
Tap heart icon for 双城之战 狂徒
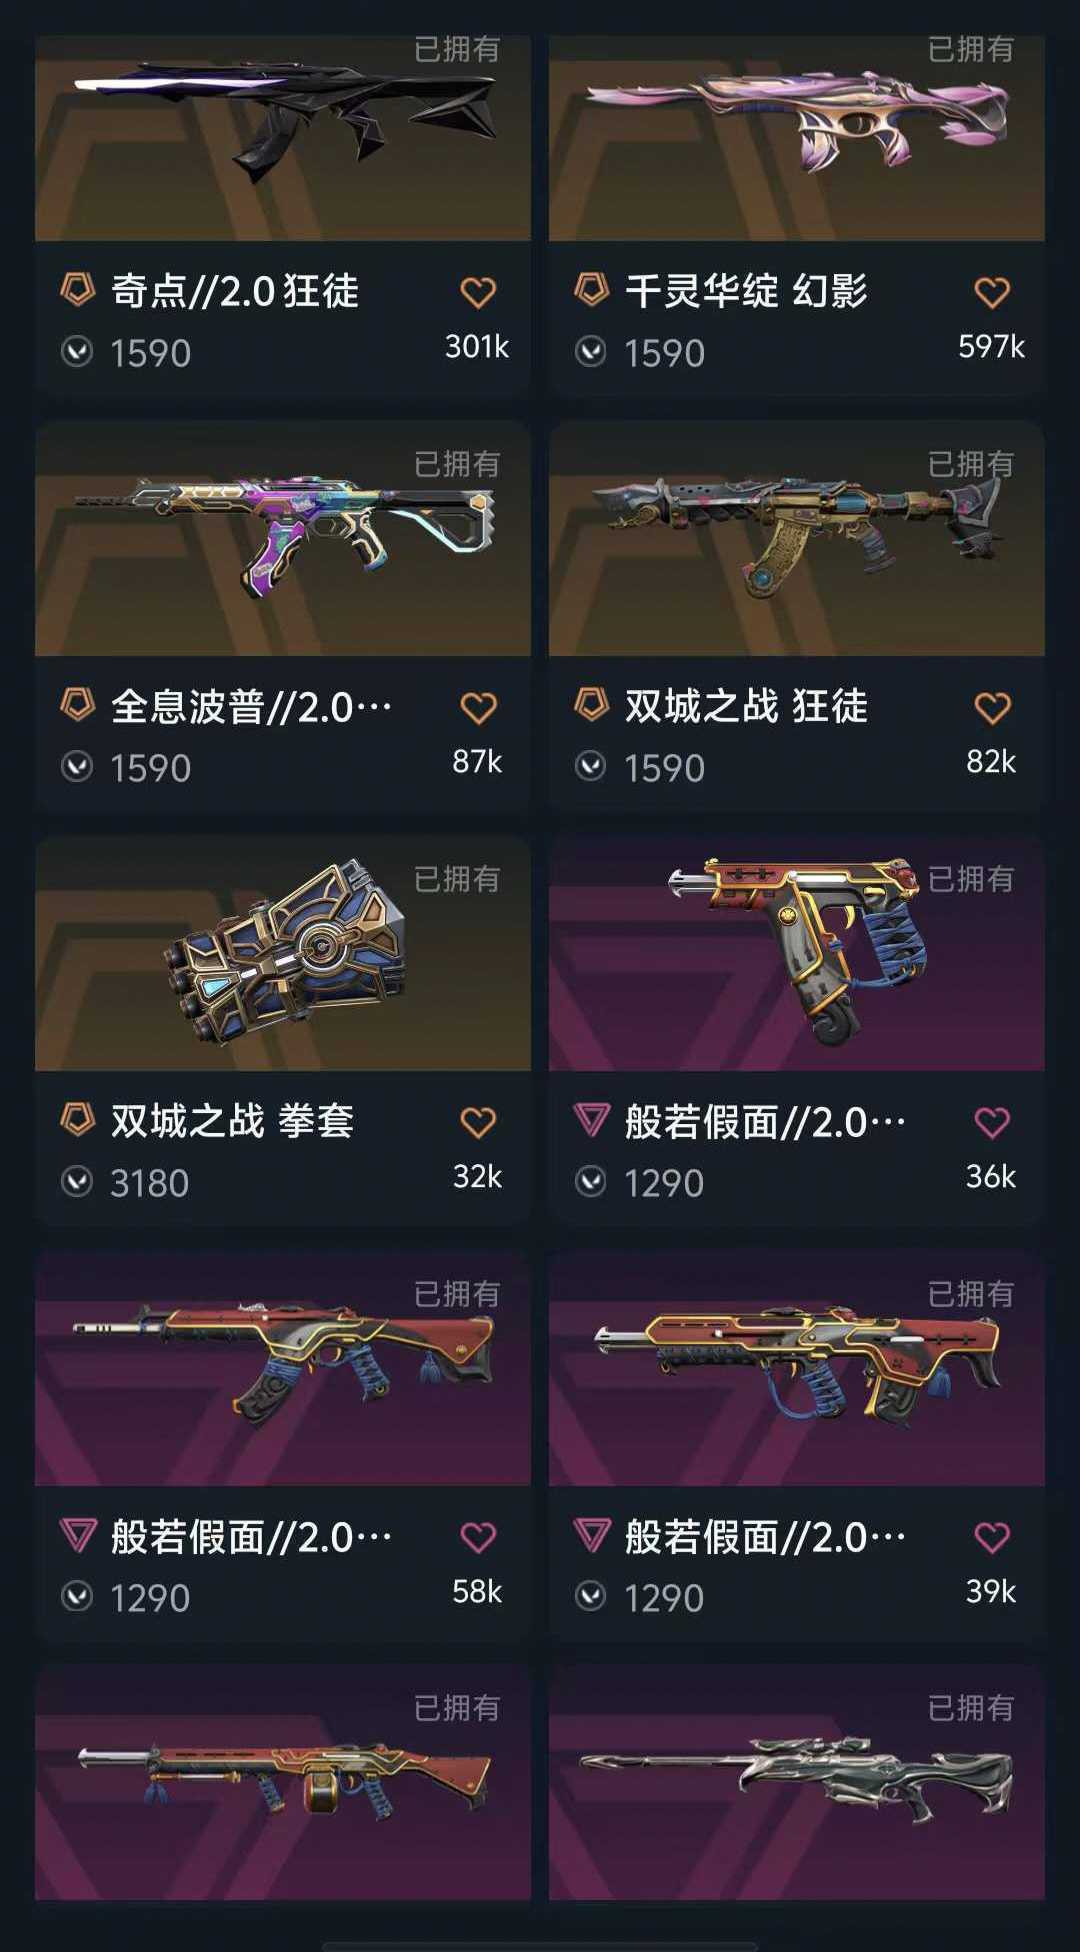click(x=992, y=708)
